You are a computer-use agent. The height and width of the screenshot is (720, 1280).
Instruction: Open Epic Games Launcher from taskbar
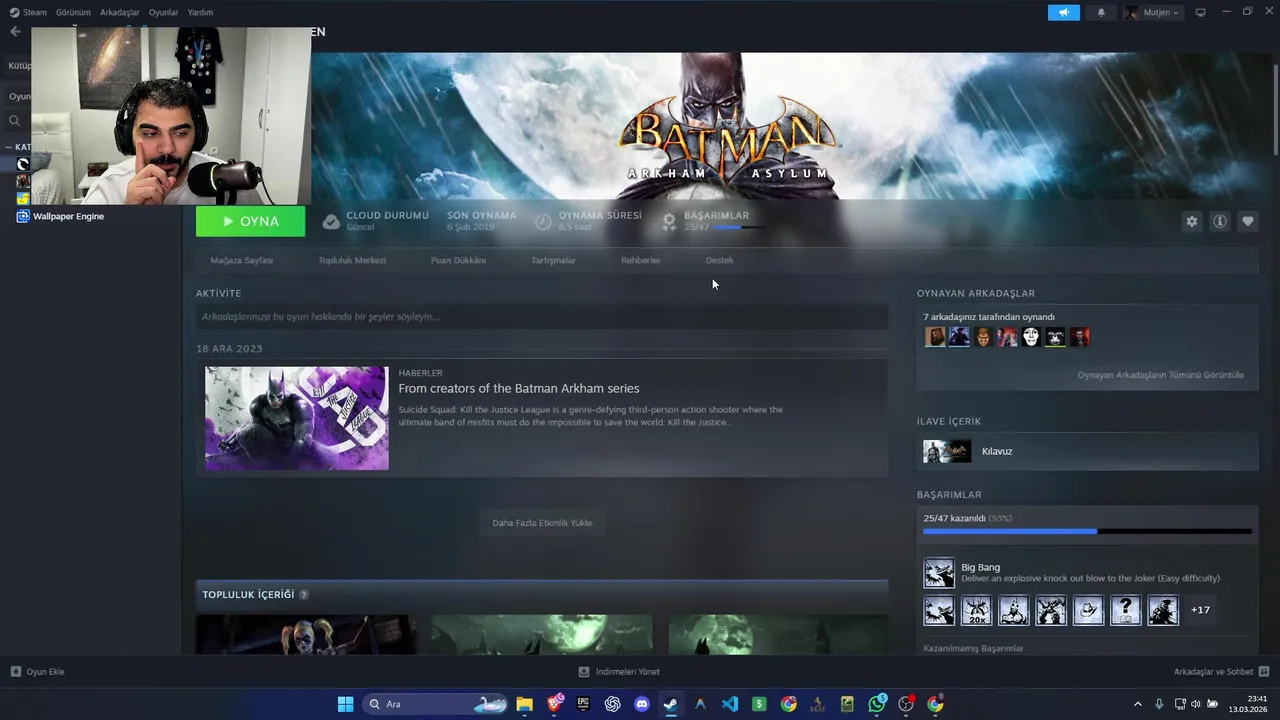pyautogui.click(x=583, y=704)
